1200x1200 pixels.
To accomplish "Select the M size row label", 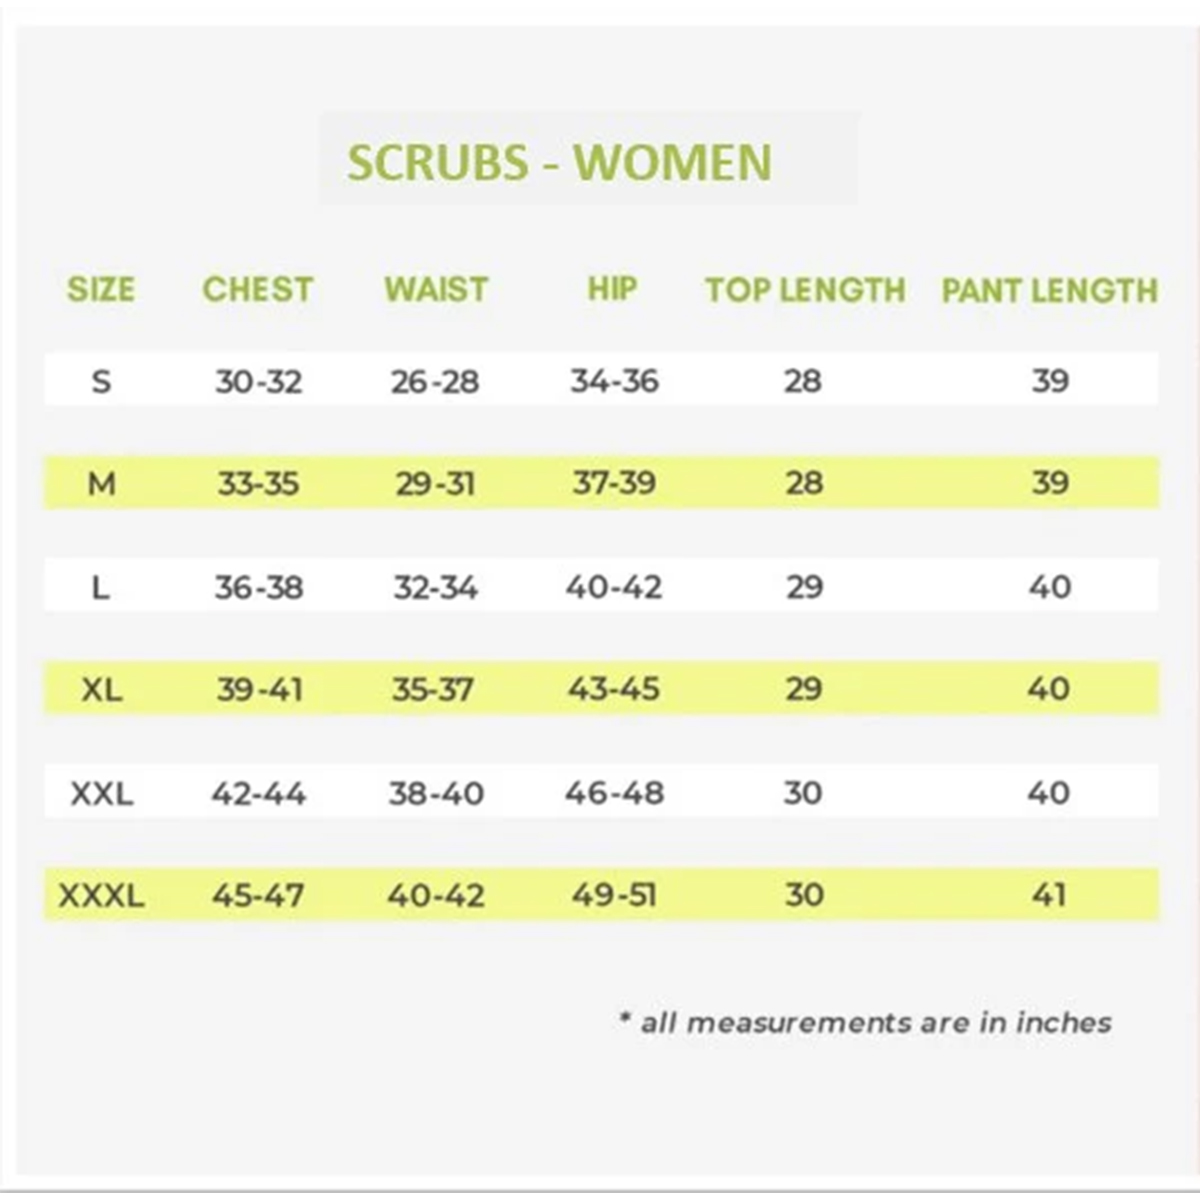I will click(x=101, y=484).
